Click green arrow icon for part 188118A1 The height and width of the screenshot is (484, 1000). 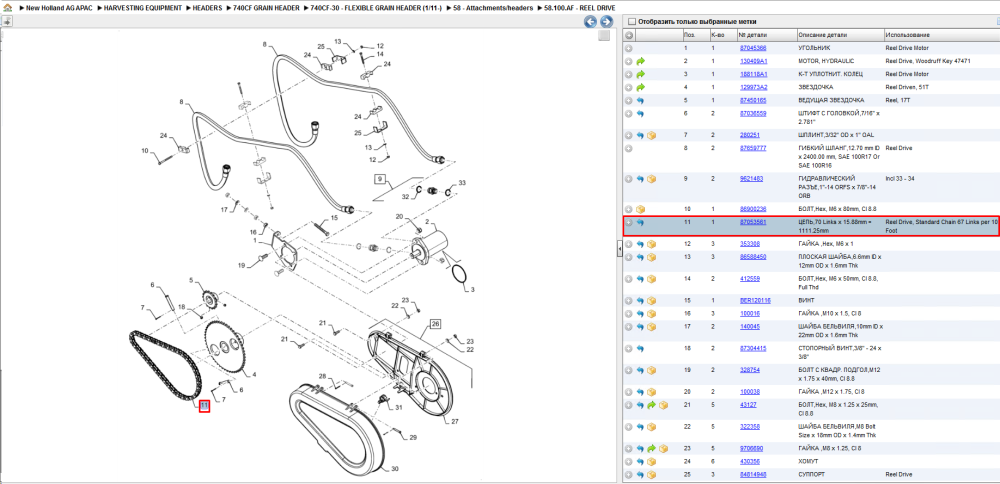[640, 74]
